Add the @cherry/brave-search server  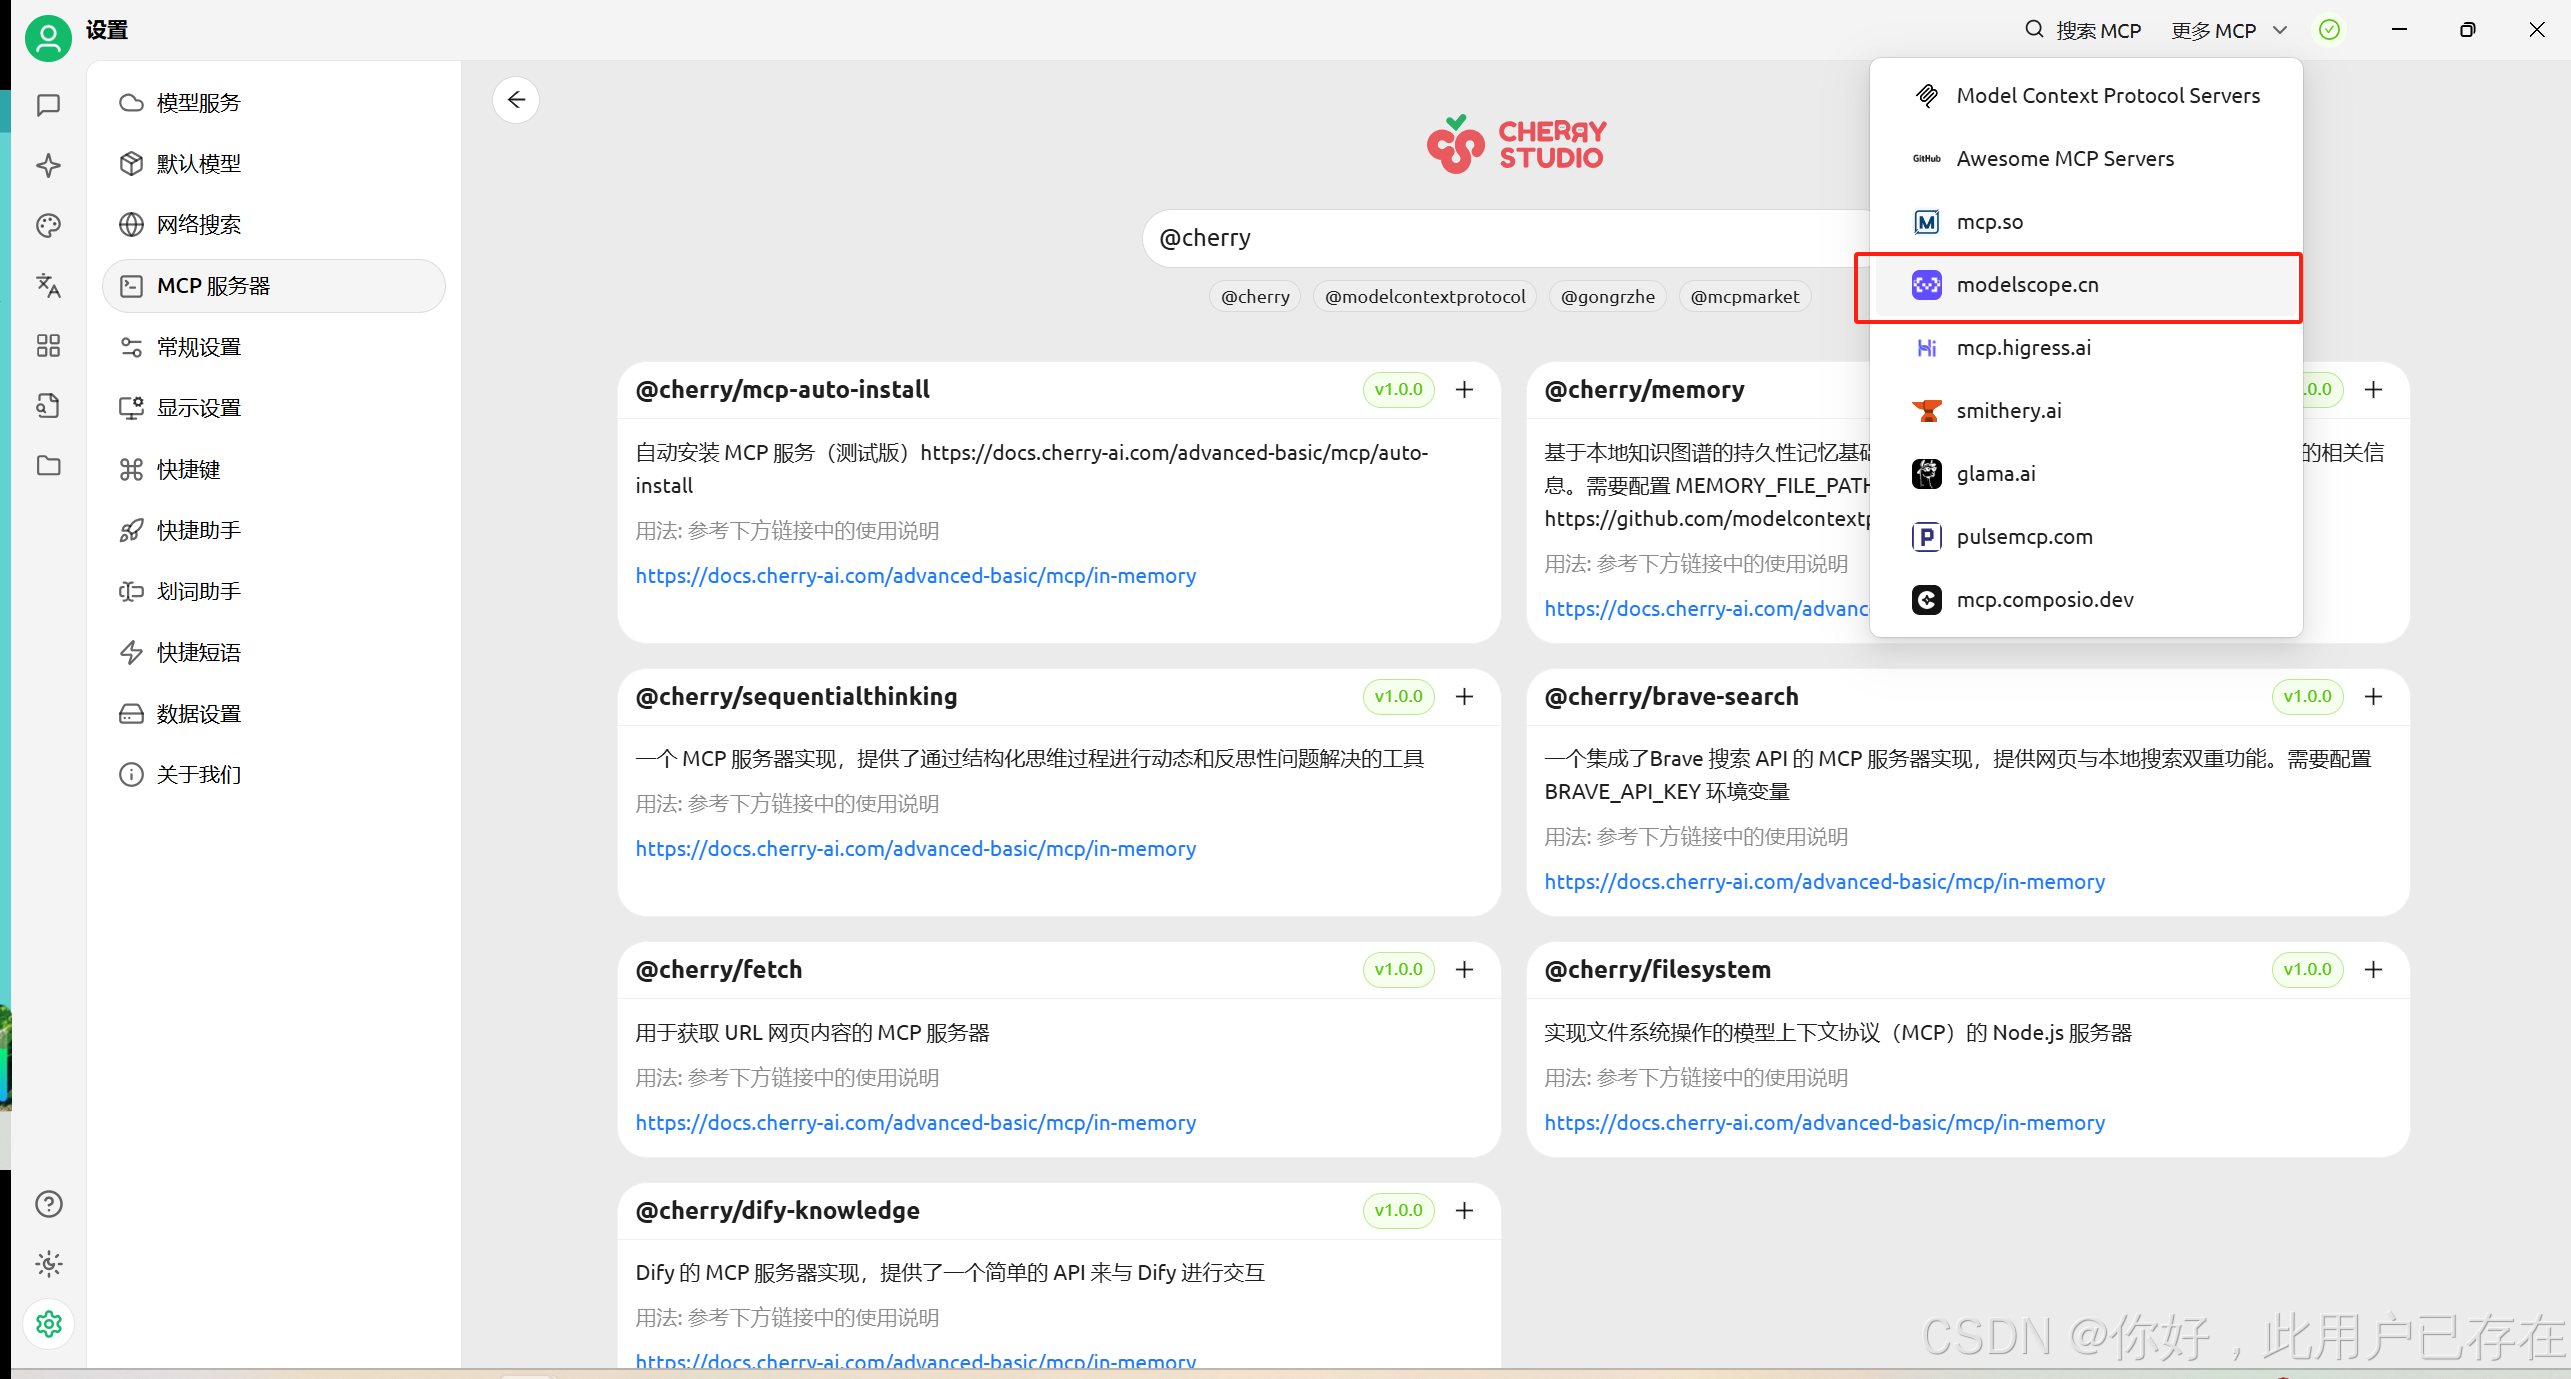[2373, 696]
